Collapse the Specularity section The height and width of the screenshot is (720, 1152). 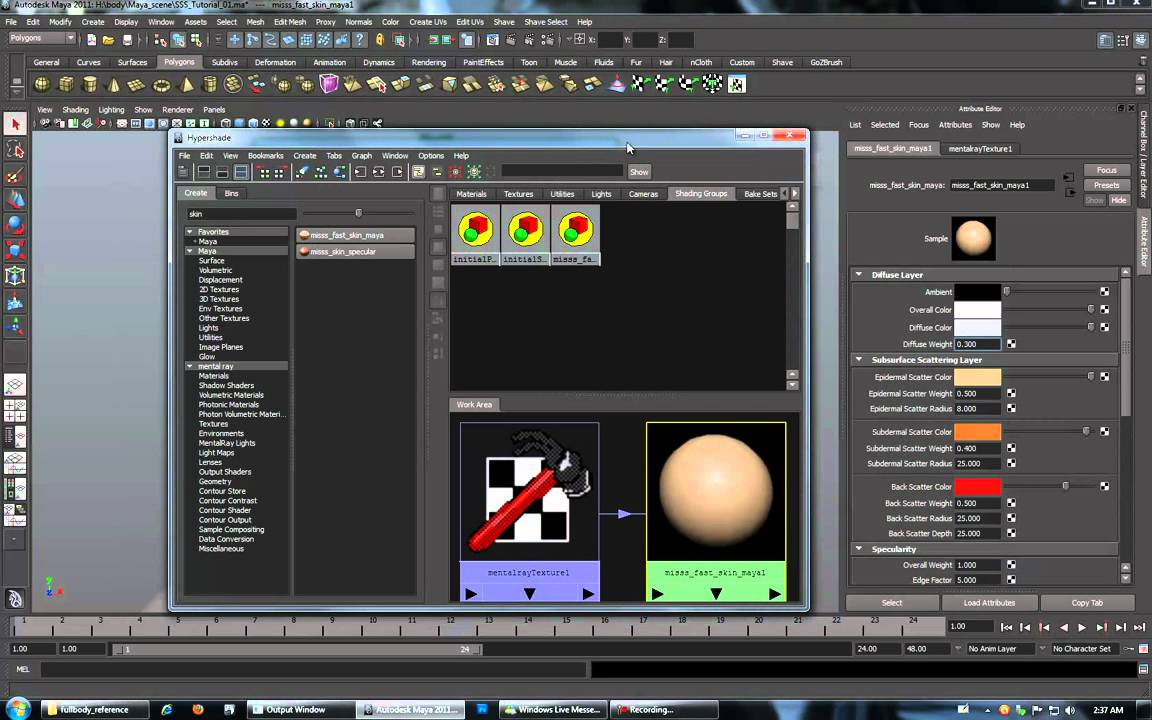(x=858, y=549)
